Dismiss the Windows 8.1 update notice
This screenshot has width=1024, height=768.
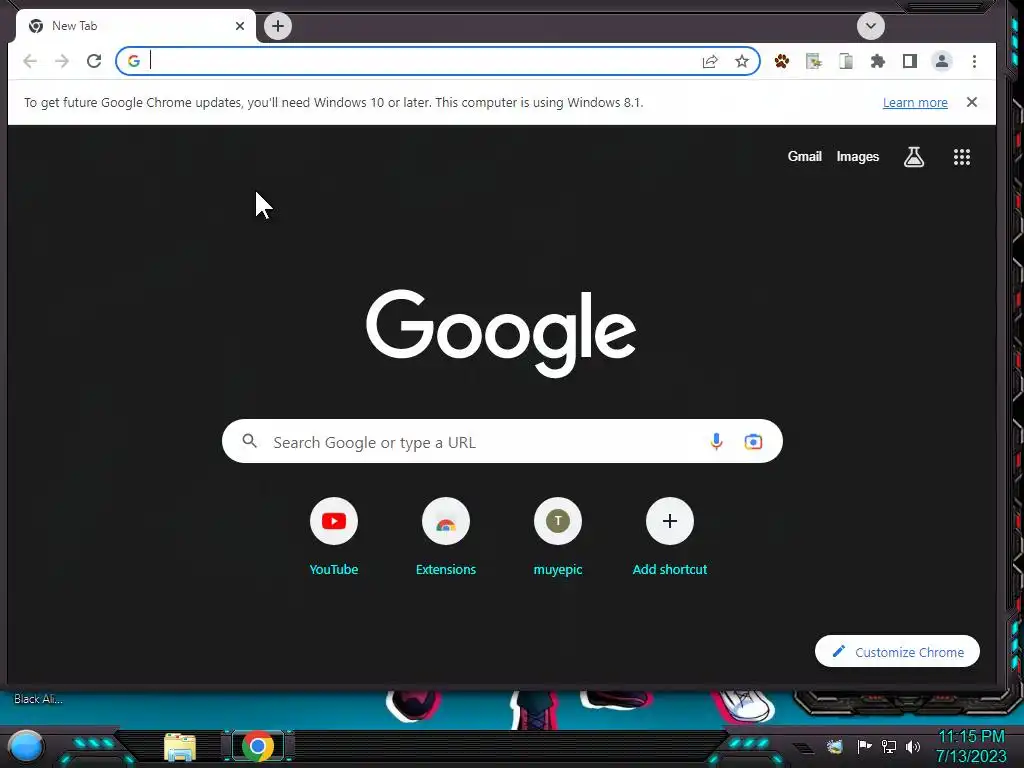(972, 102)
